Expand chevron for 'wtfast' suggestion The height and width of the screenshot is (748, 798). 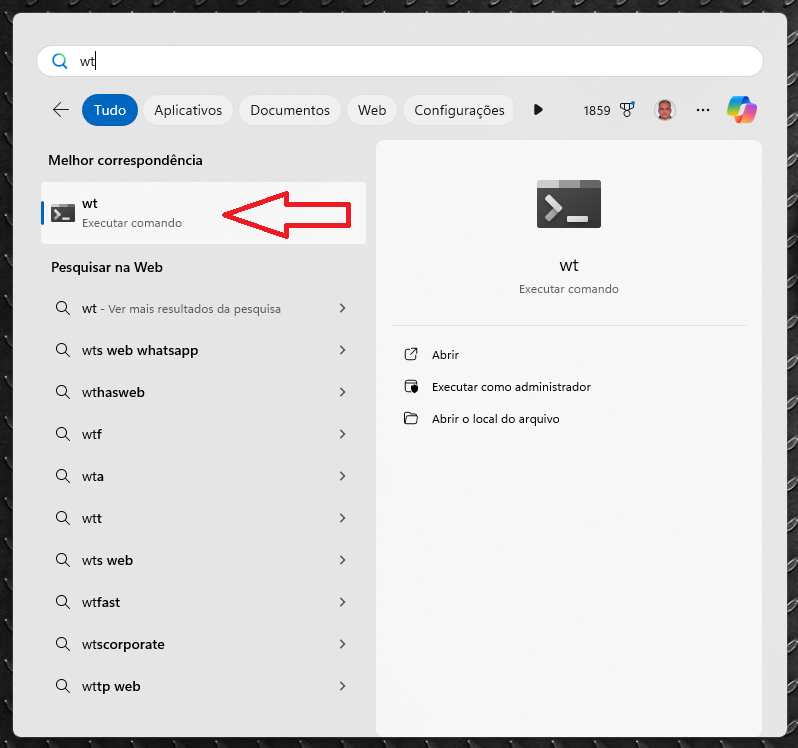(x=343, y=602)
